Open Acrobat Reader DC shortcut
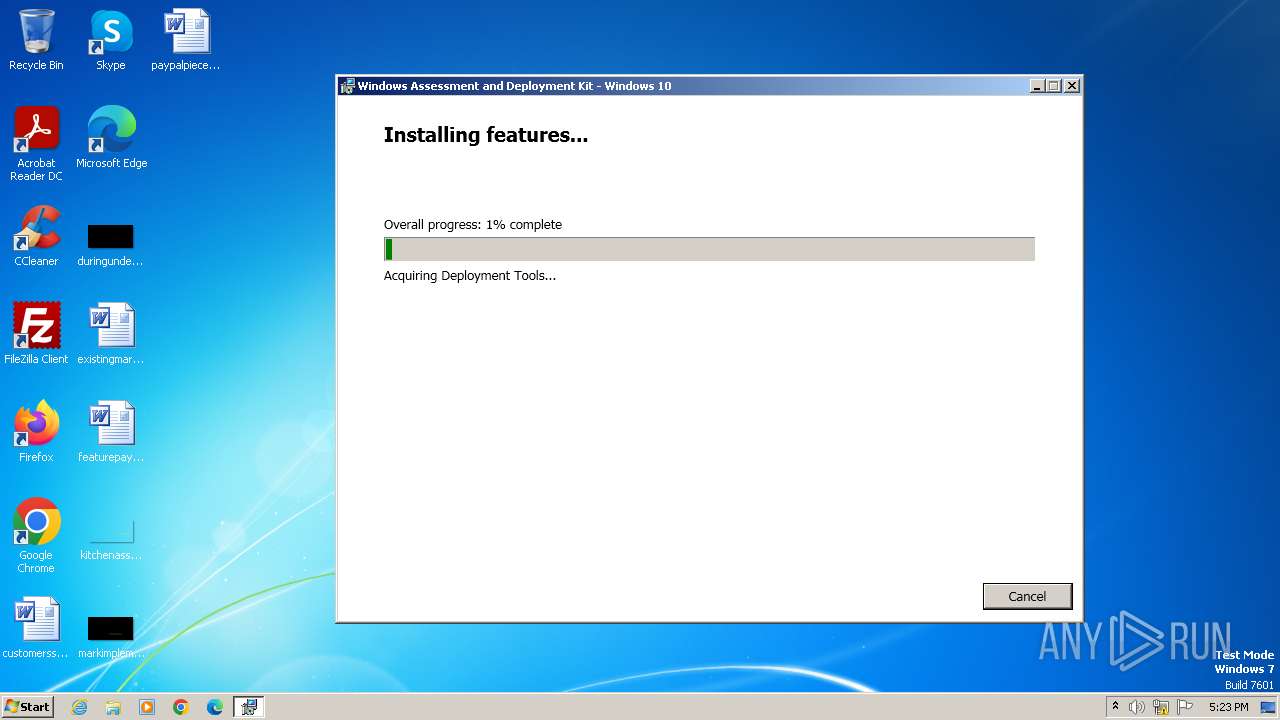Viewport: 1280px width, 720px height. pyautogui.click(x=36, y=144)
